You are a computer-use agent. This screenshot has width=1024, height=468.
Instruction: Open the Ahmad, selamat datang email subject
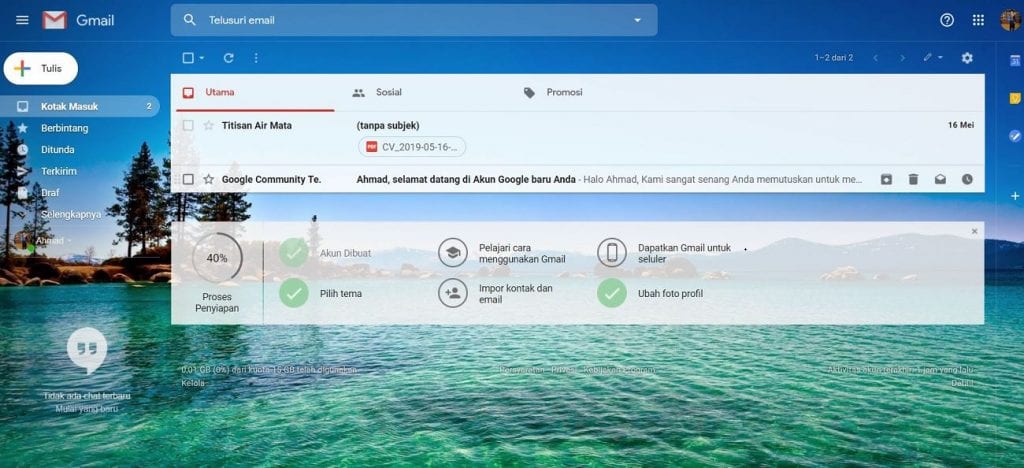pyautogui.click(x=466, y=179)
